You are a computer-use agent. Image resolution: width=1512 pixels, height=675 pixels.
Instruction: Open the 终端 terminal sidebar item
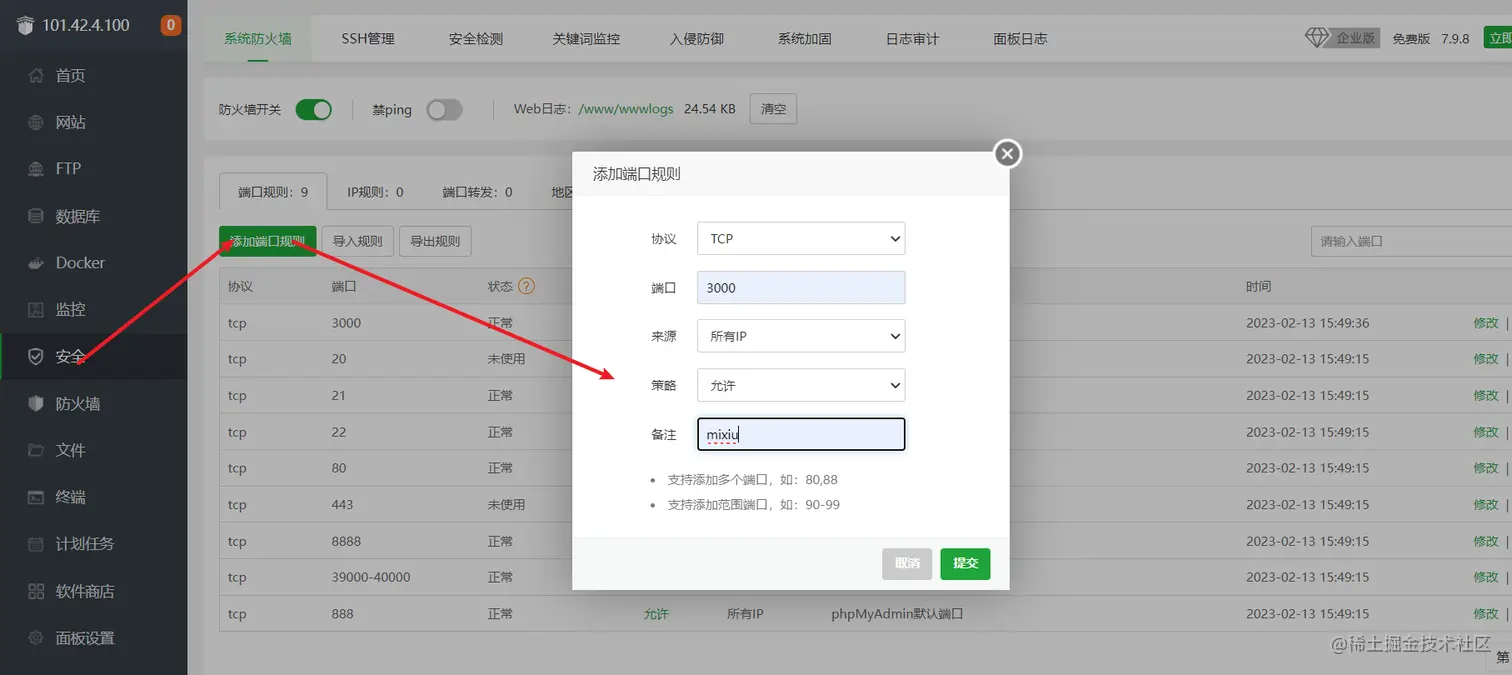point(93,497)
